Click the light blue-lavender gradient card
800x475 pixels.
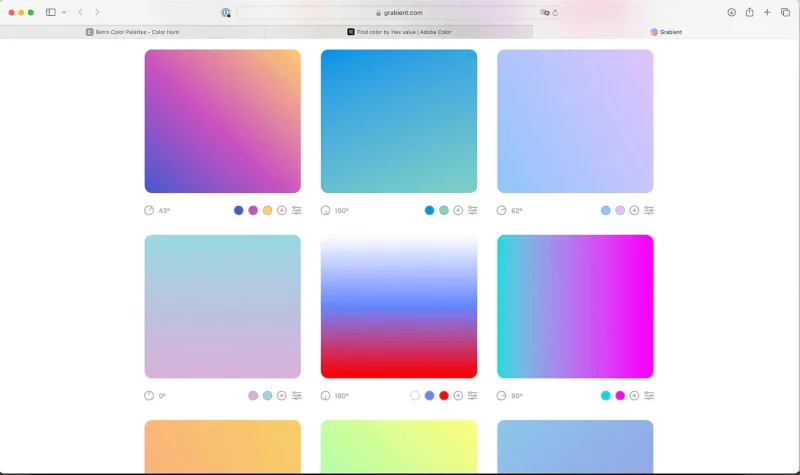click(575, 121)
